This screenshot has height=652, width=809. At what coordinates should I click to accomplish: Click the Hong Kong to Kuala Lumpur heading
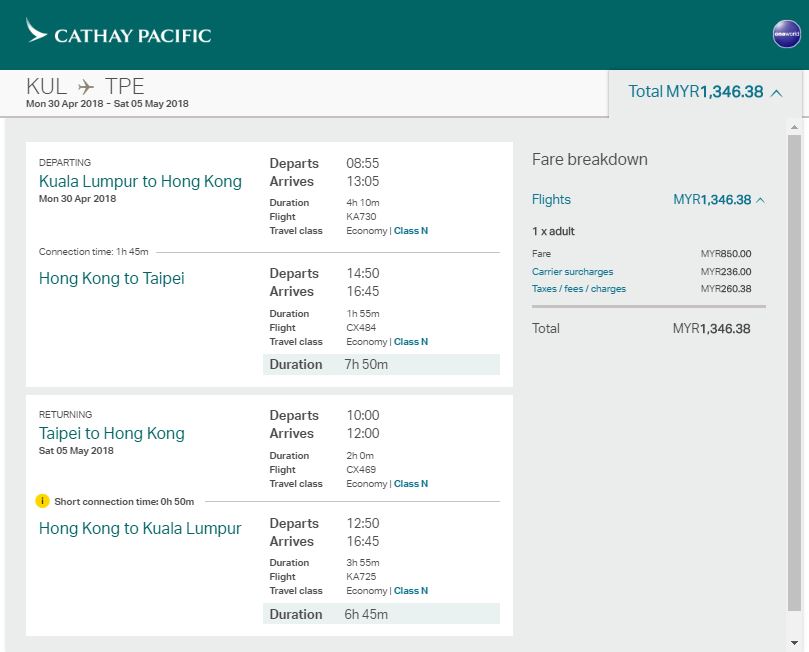coord(140,529)
